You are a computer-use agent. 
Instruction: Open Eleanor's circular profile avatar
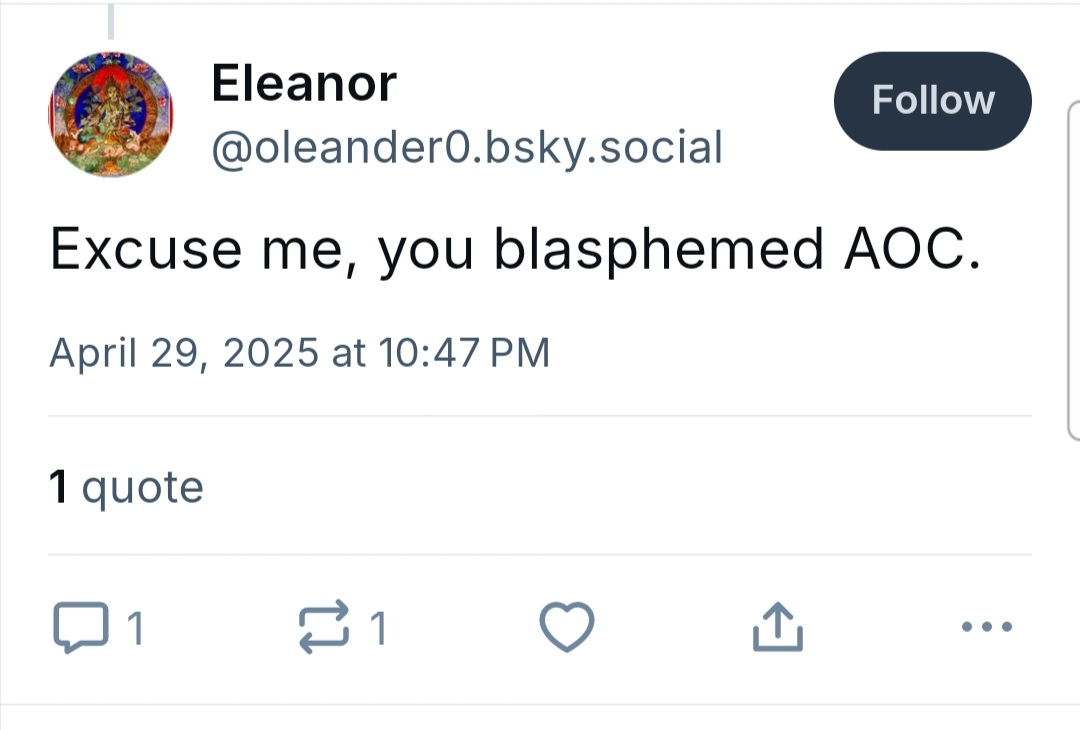tap(110, 114)
